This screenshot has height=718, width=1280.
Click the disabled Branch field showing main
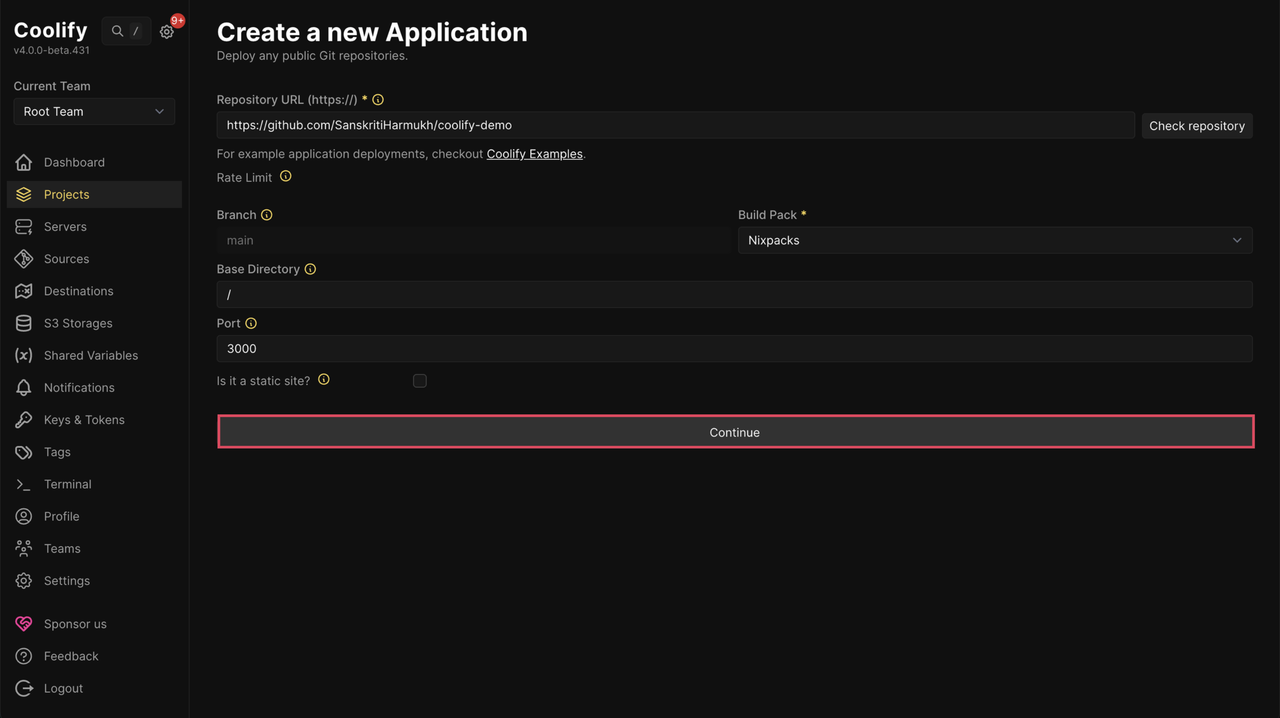(x=474, y=240)
